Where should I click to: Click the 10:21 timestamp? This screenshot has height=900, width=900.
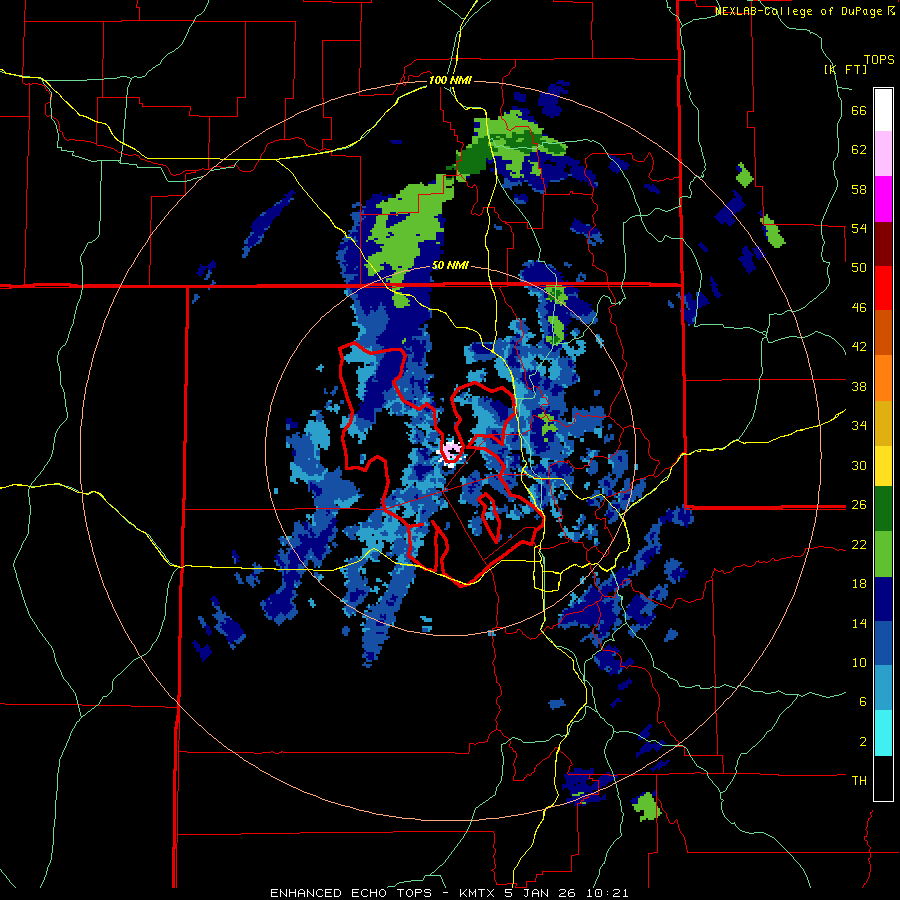[x=608, y=893]
